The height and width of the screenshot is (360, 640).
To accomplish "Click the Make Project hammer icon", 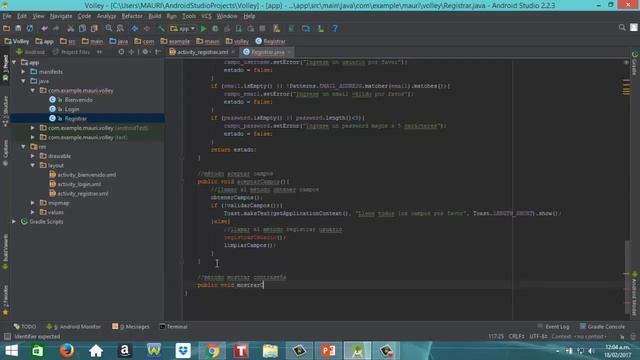I will point(161,29).
